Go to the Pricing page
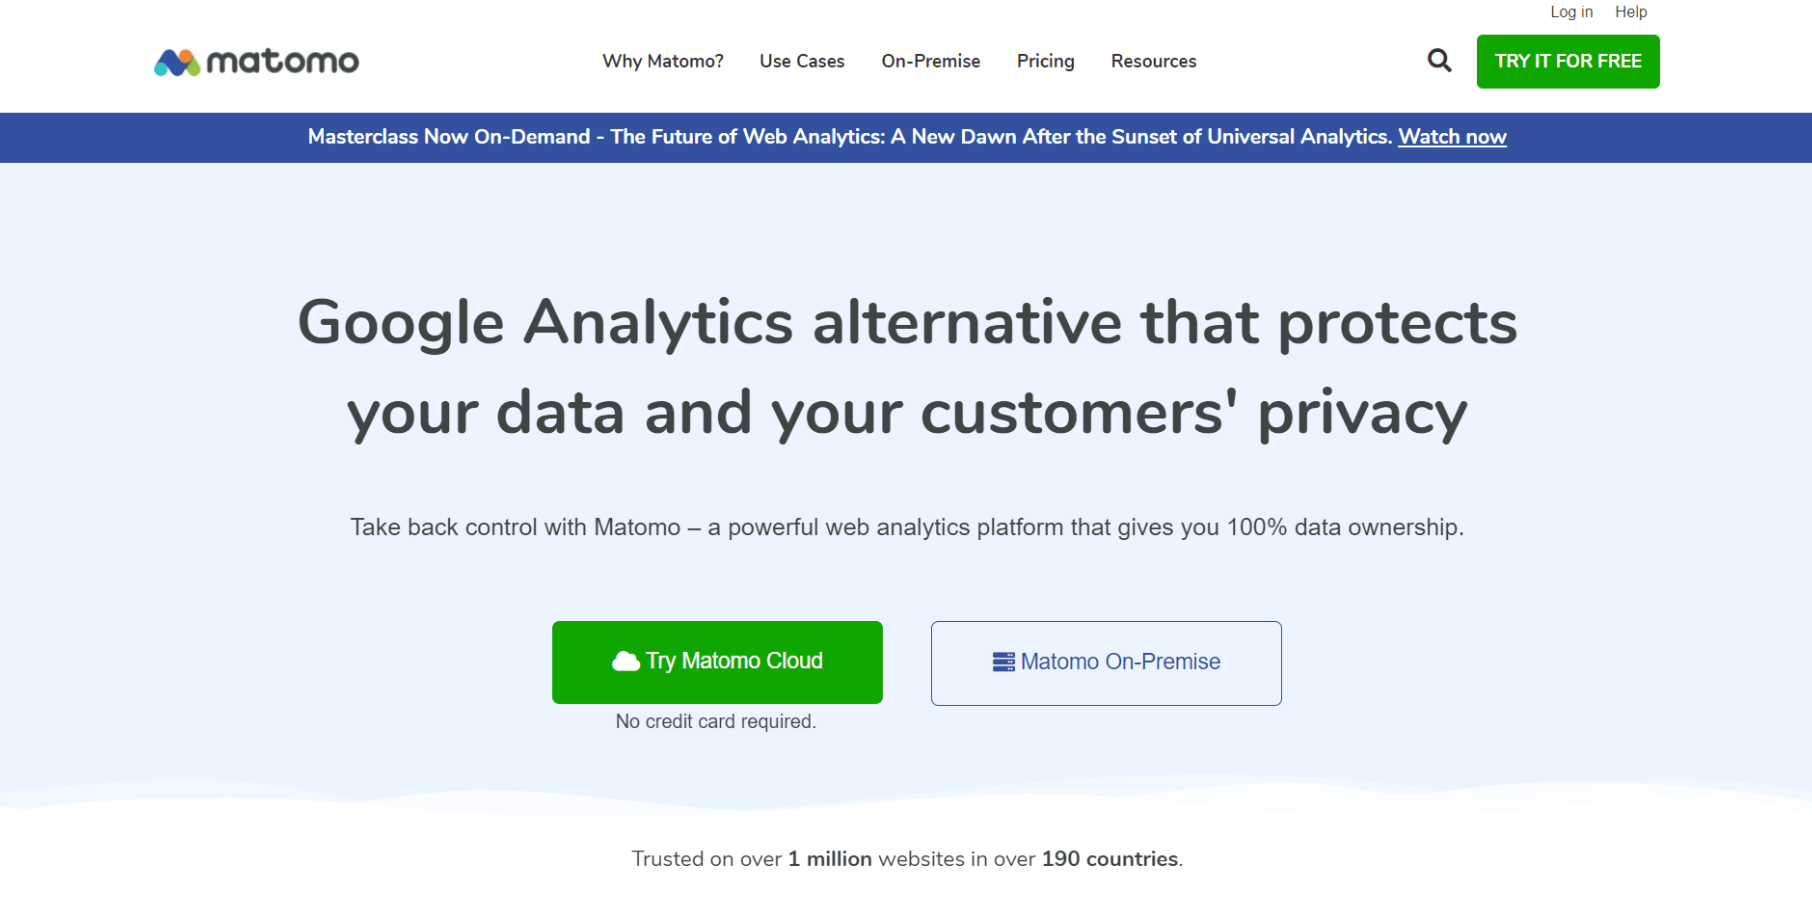1812x900 pixels. point(1045,61)
